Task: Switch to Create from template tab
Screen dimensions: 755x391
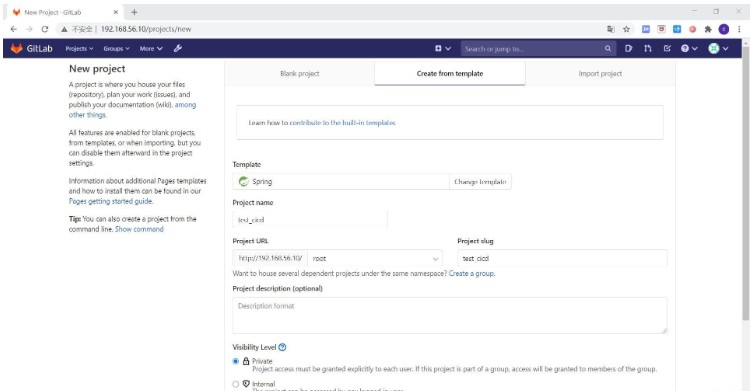Action: 450,74
